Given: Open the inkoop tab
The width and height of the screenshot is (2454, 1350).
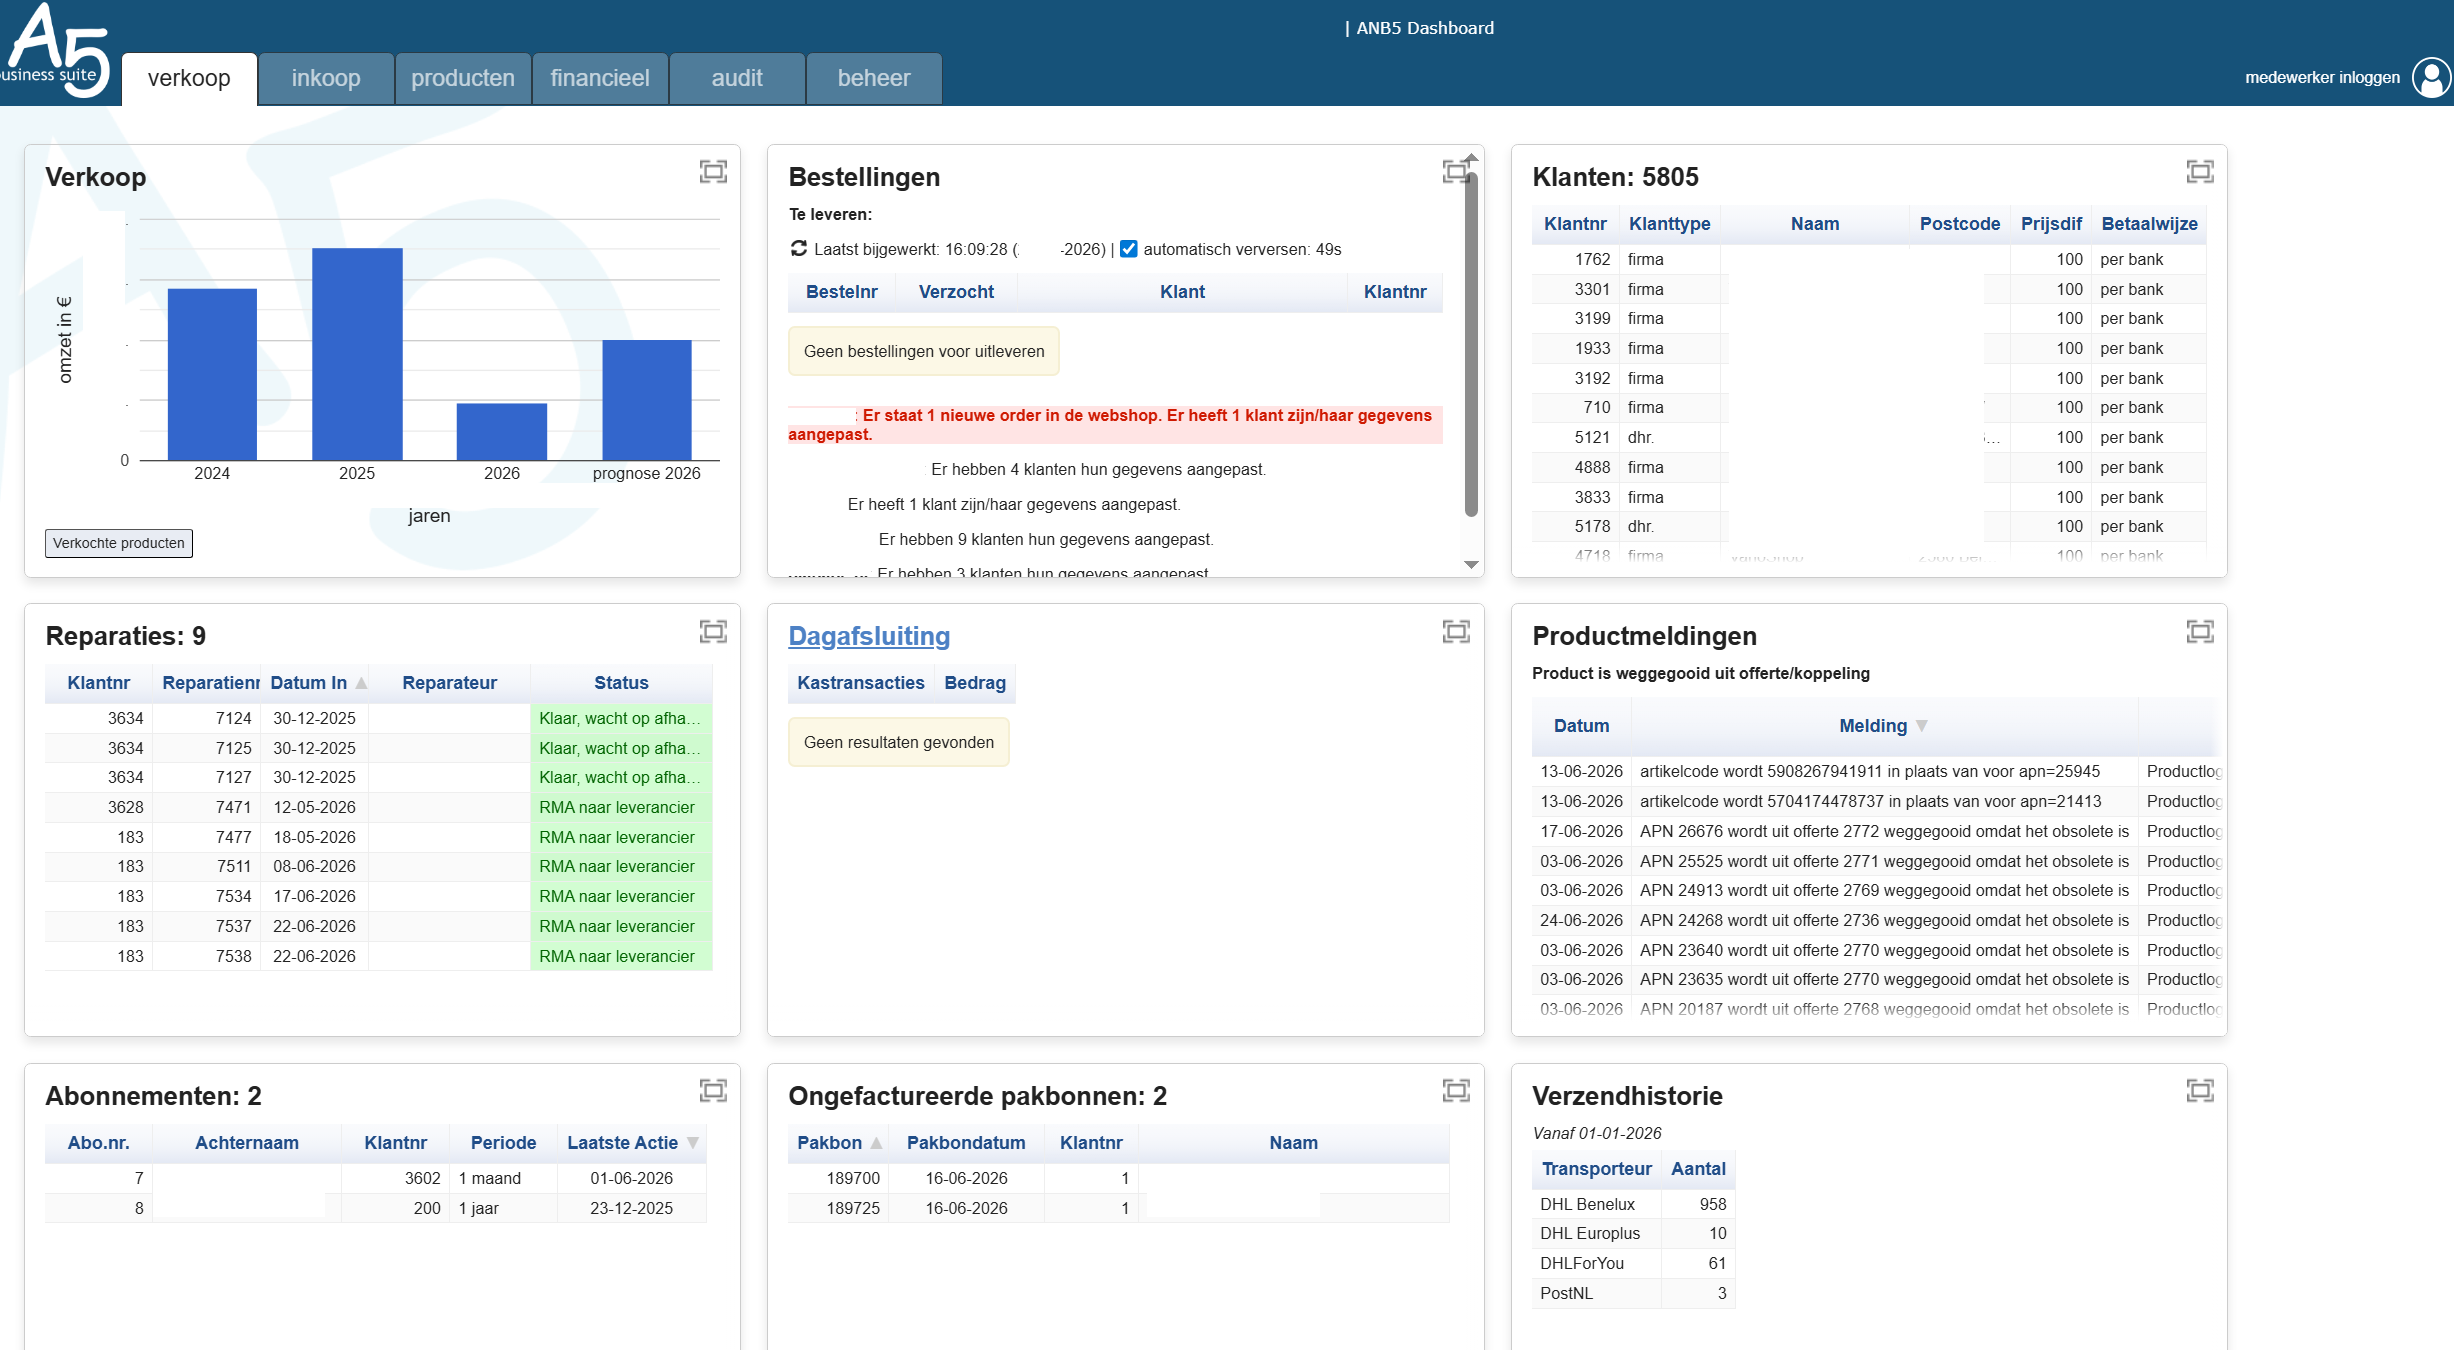Looking at the screenshot, I should point(326,78).
